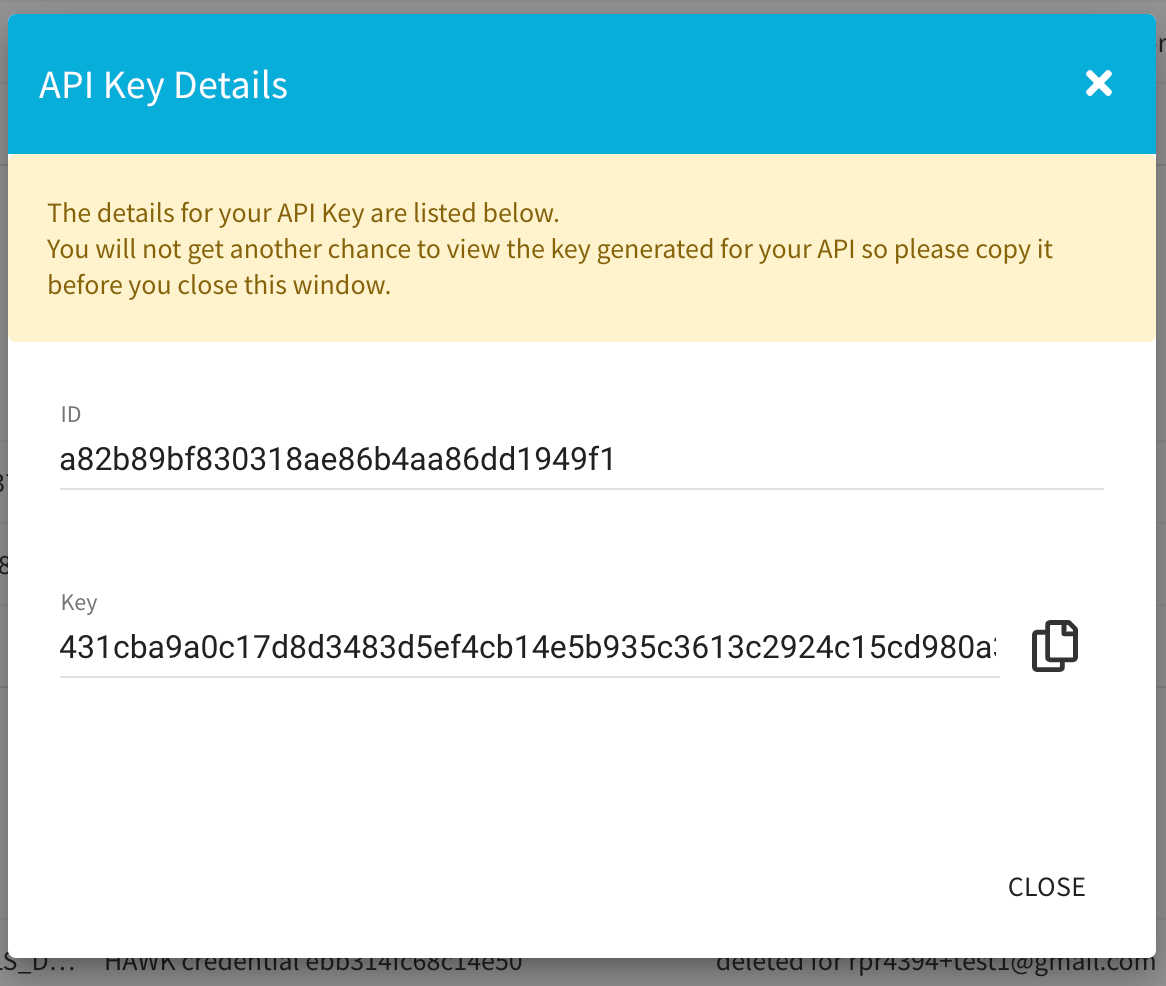Focus the ID field showing a82b89bf830318ae86b4aa86dd1949f1
The width and height of the screenshot is (1166, 986).
click(x=582, y=460)
